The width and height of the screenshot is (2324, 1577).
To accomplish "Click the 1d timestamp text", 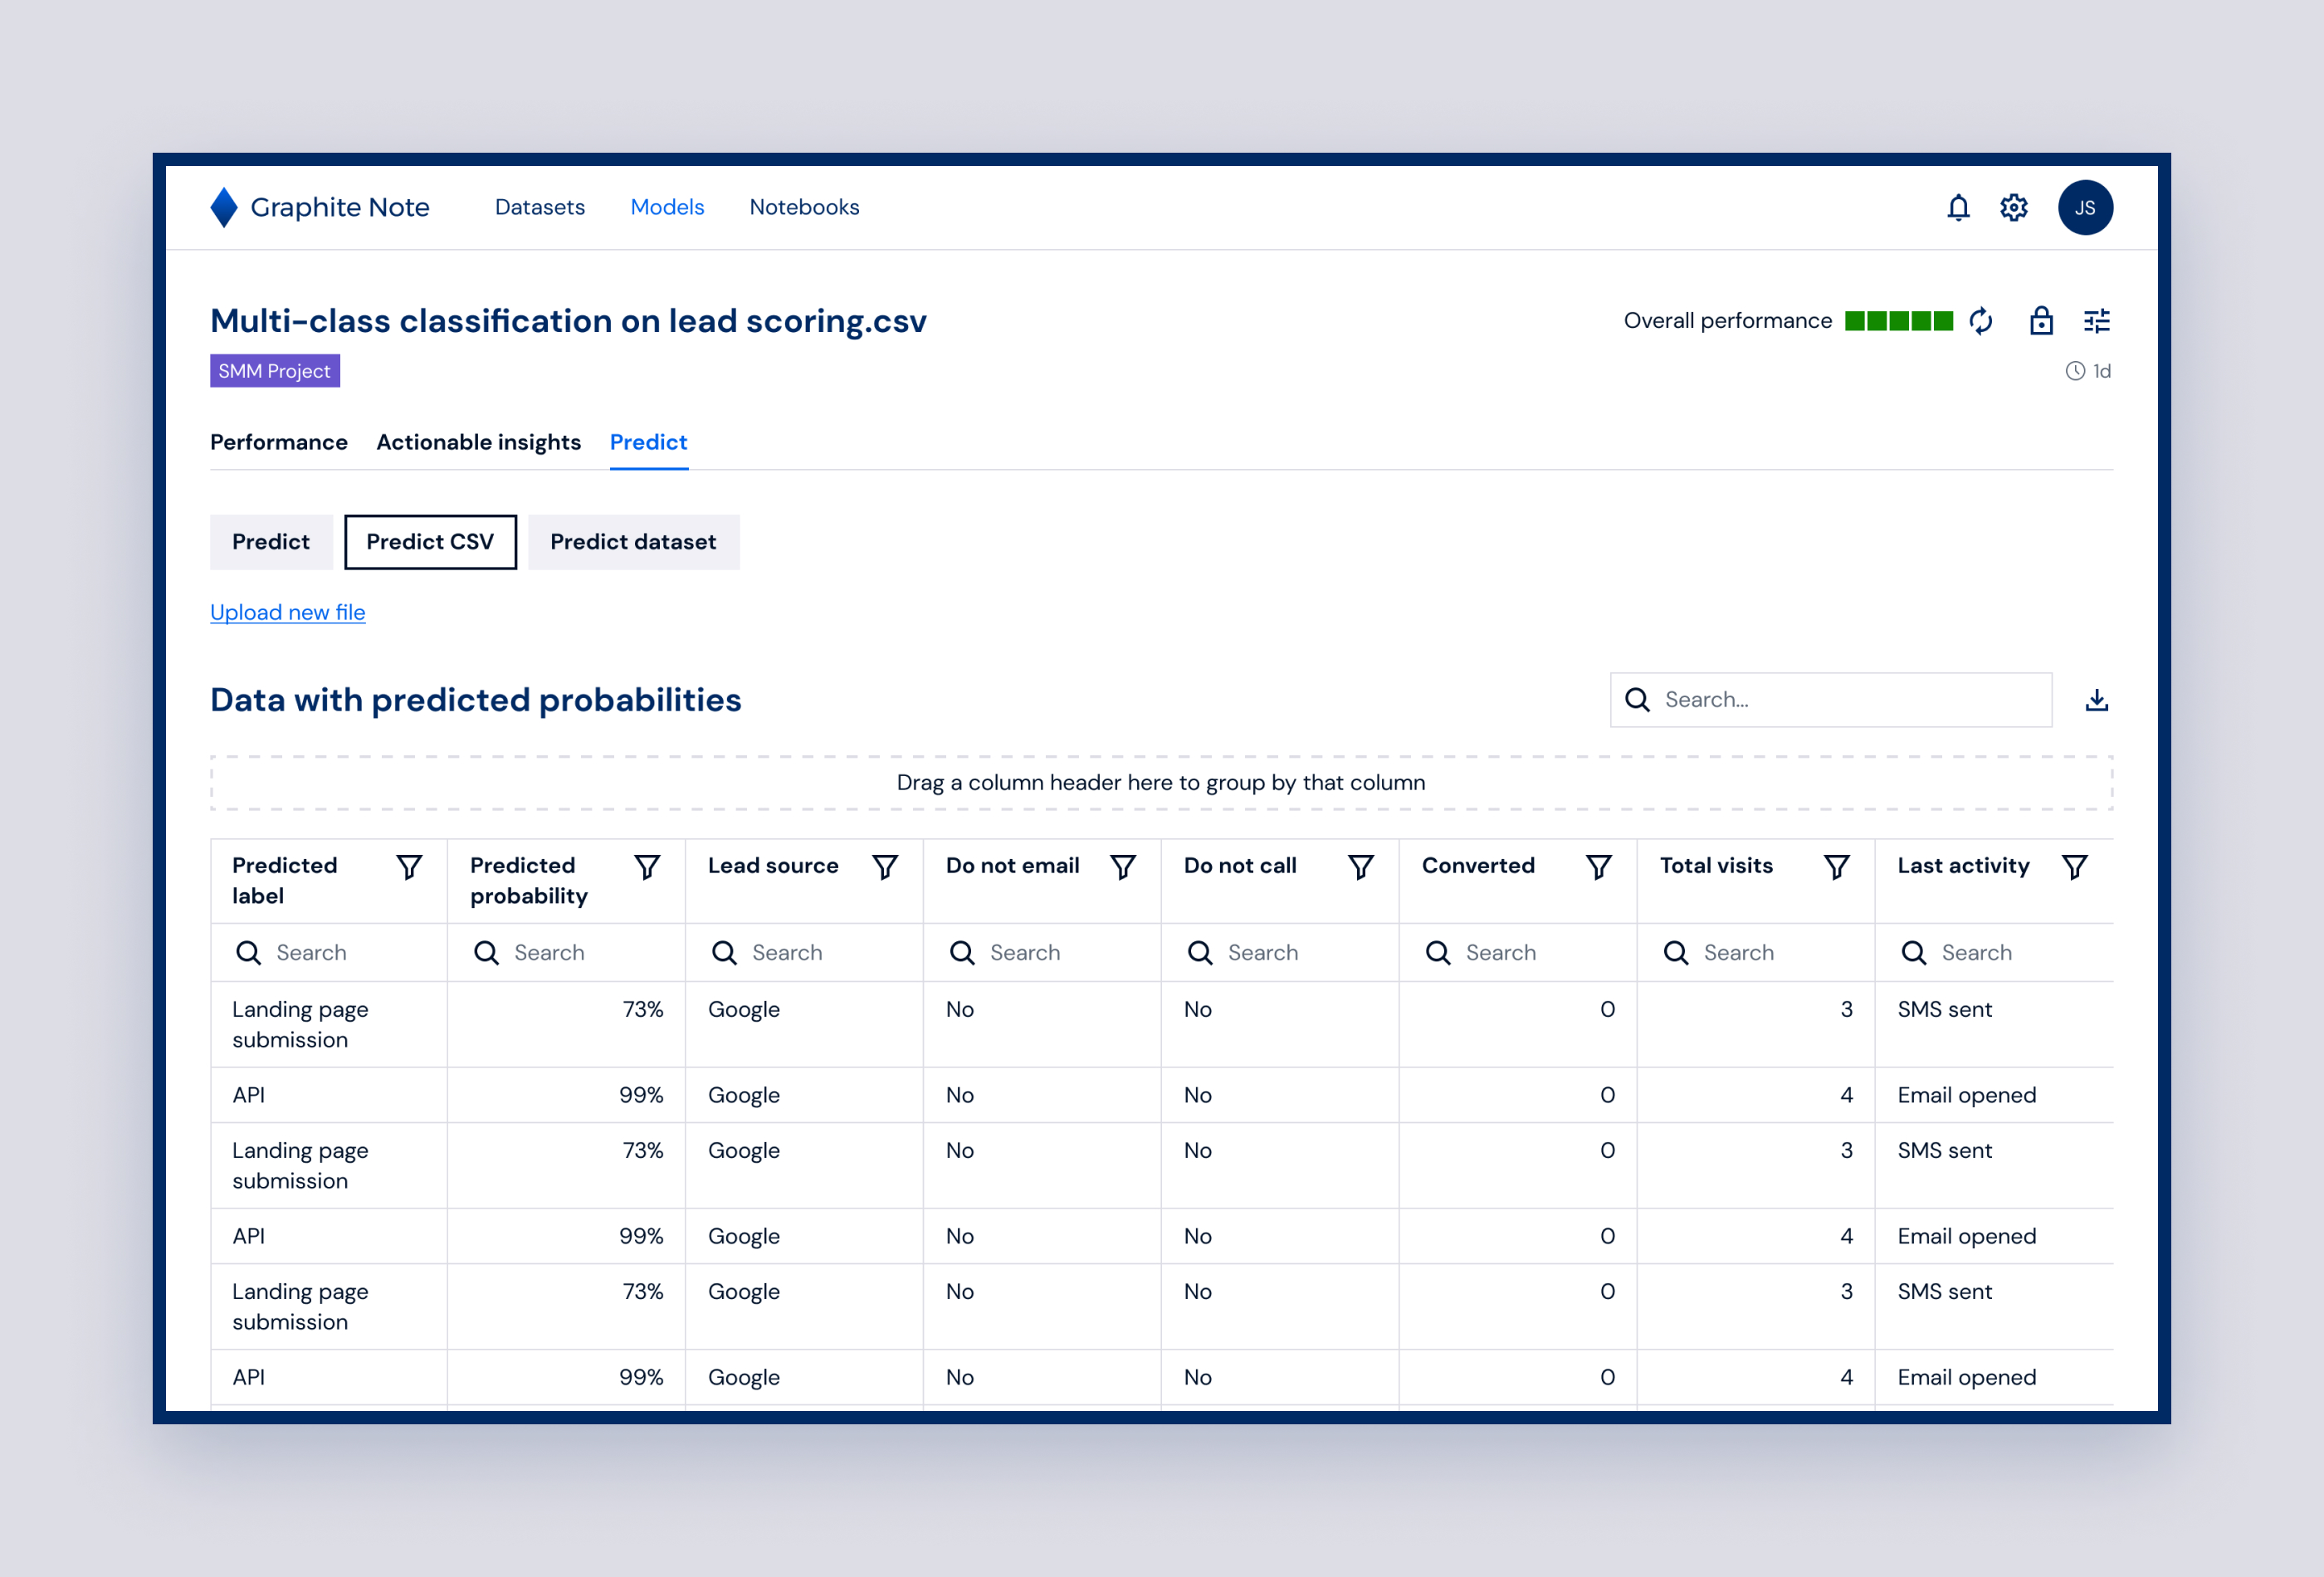I will coord(2102,371).
